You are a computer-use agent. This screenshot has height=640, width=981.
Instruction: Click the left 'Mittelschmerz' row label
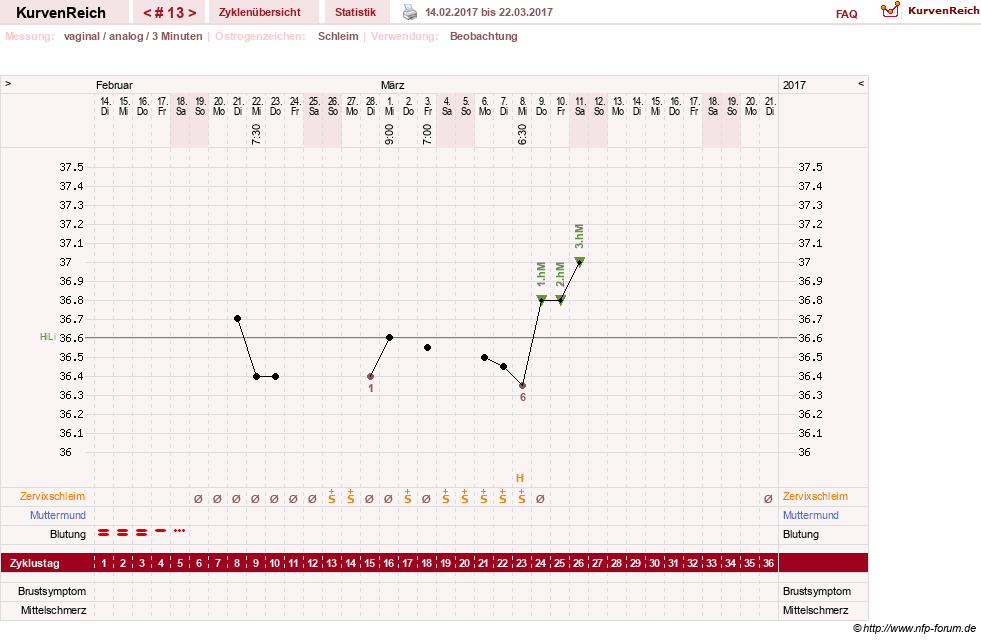(54, 610)
